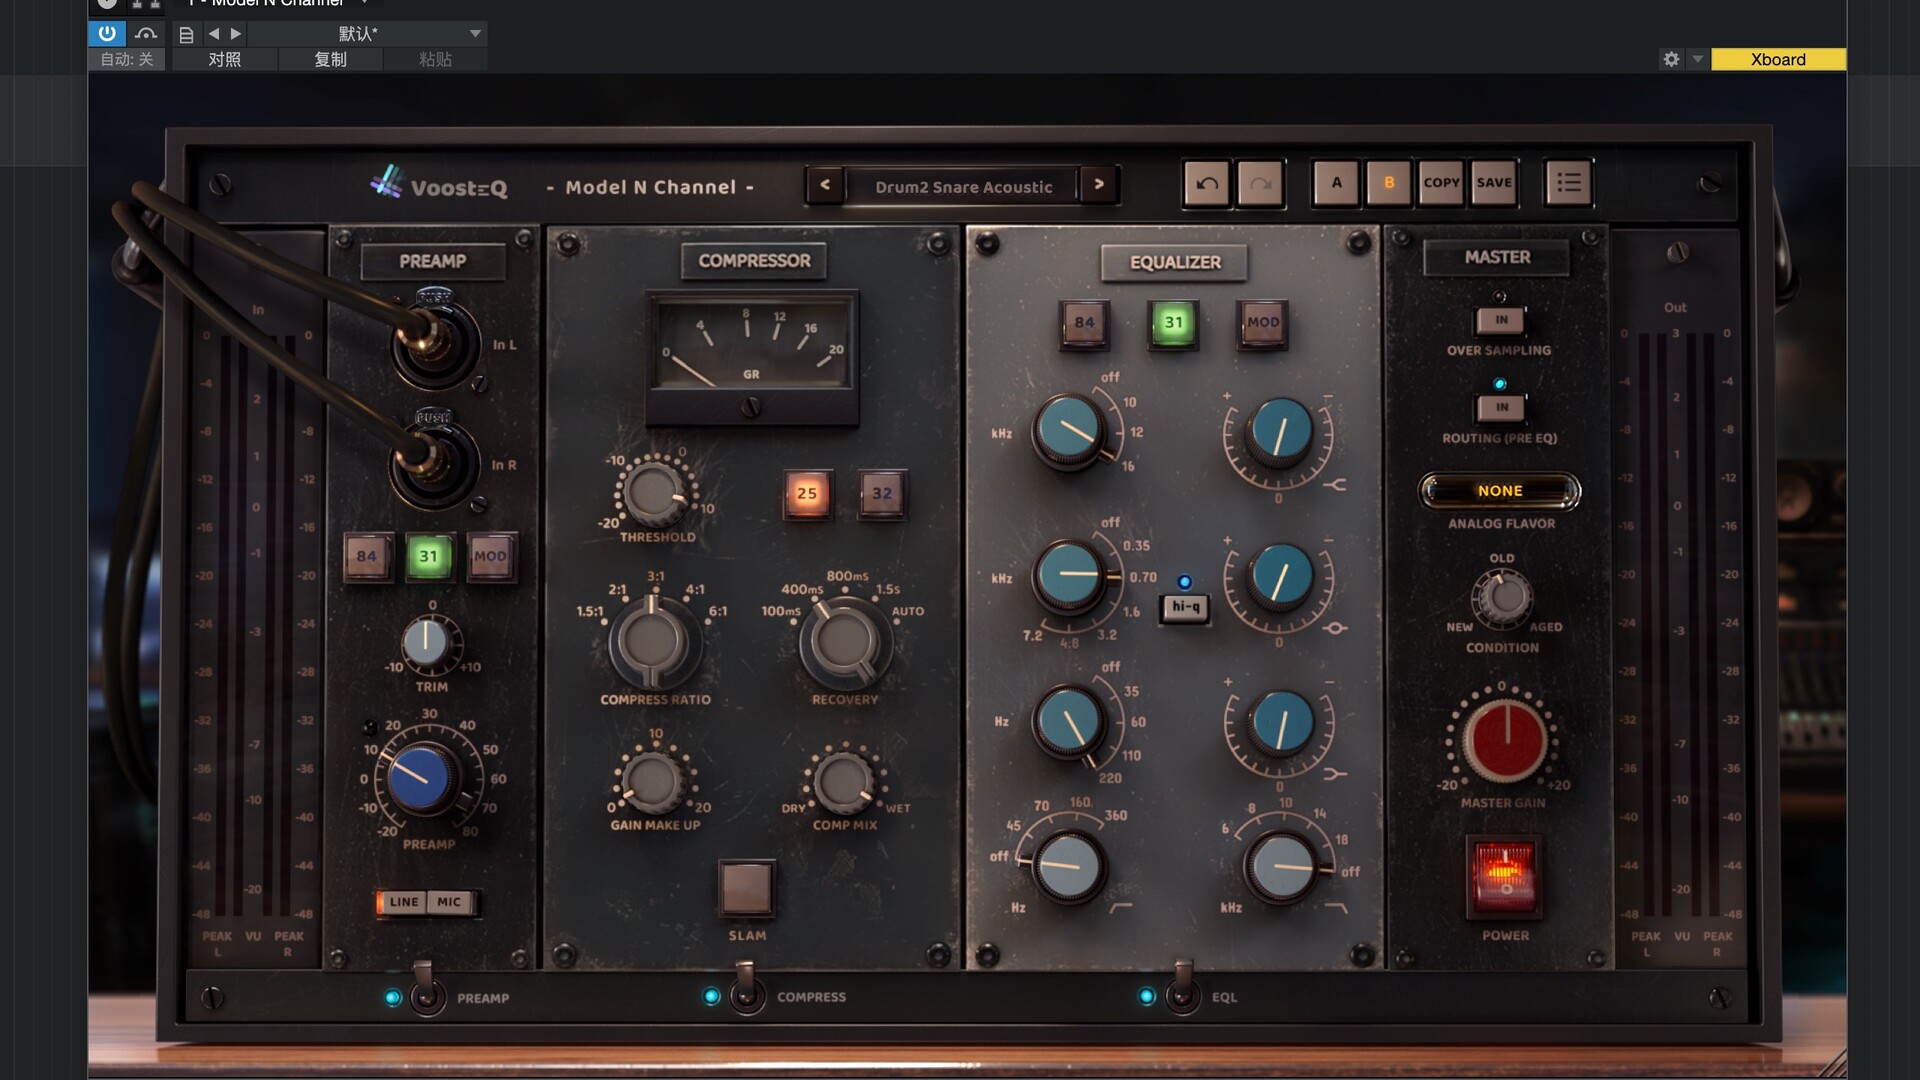
Task: Toggle OVER SAMPLING IN button
Action: point(1501,320)
